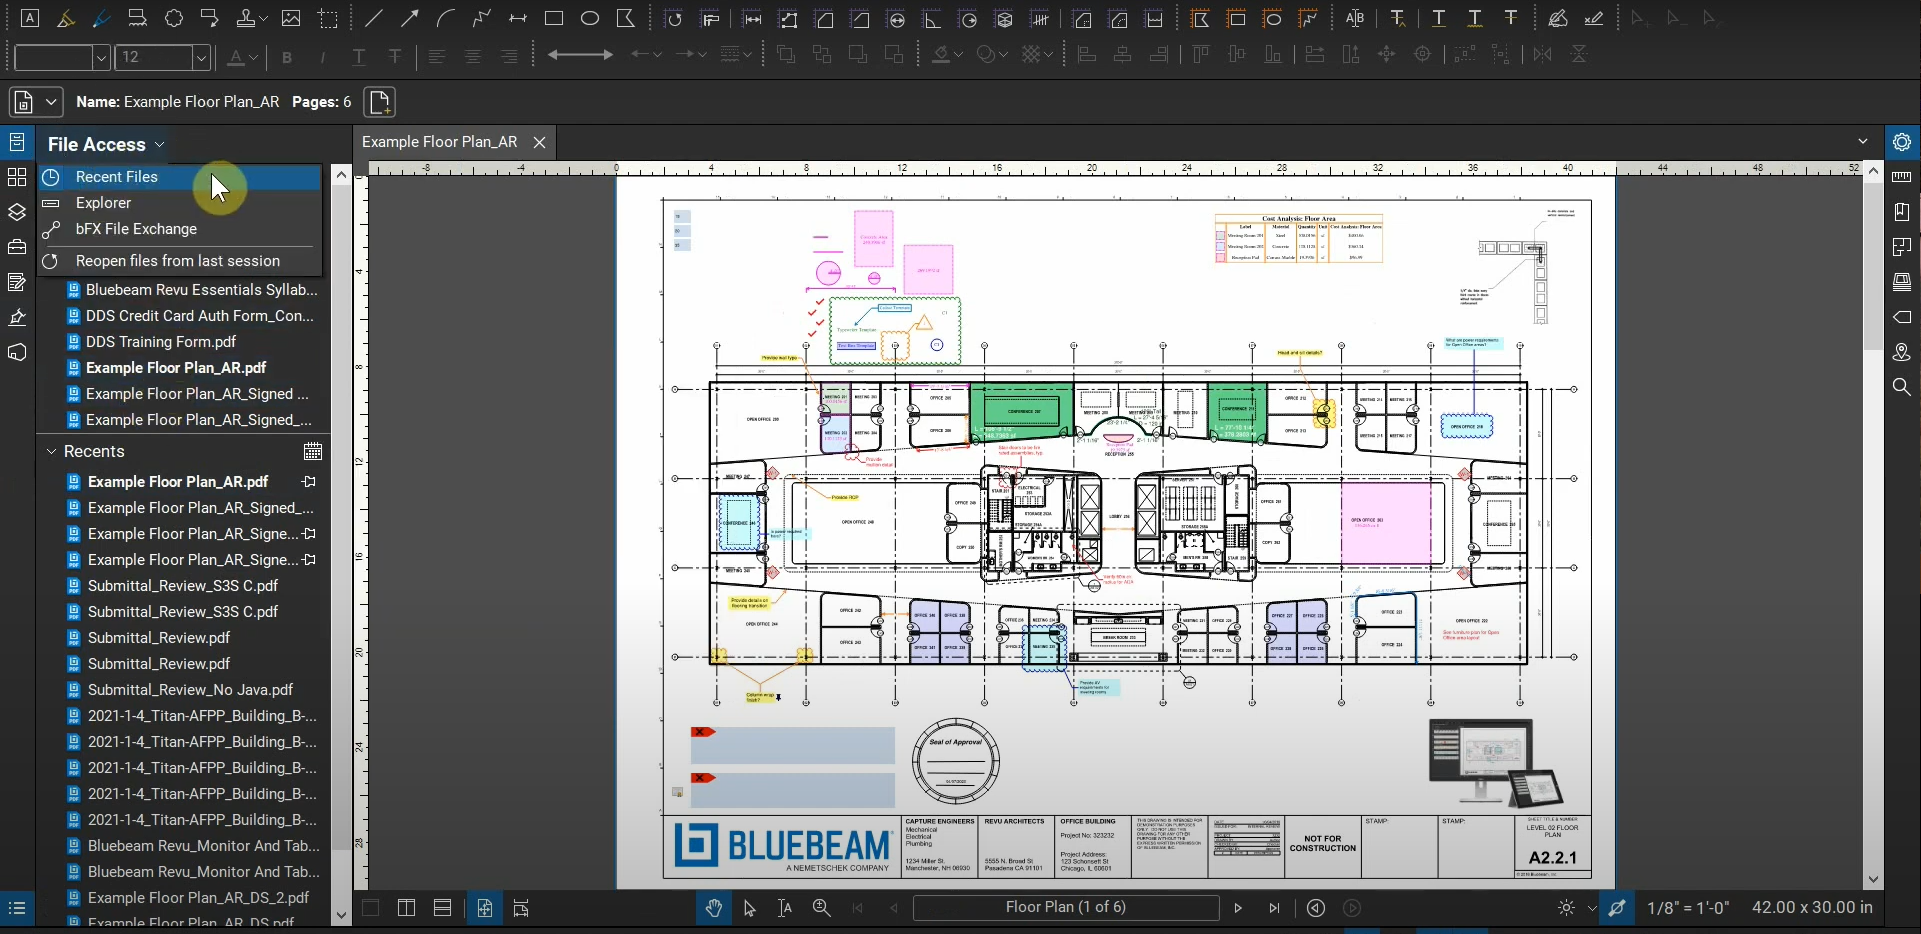
Task: Select the Cloud markup tool
Action: click(173, 18)
